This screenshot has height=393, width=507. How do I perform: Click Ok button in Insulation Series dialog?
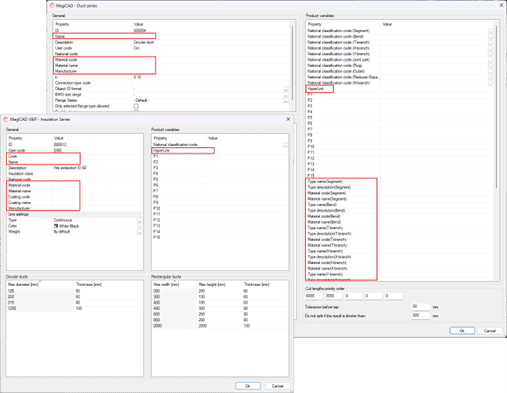pyautogui.click(x=248, y=386)
